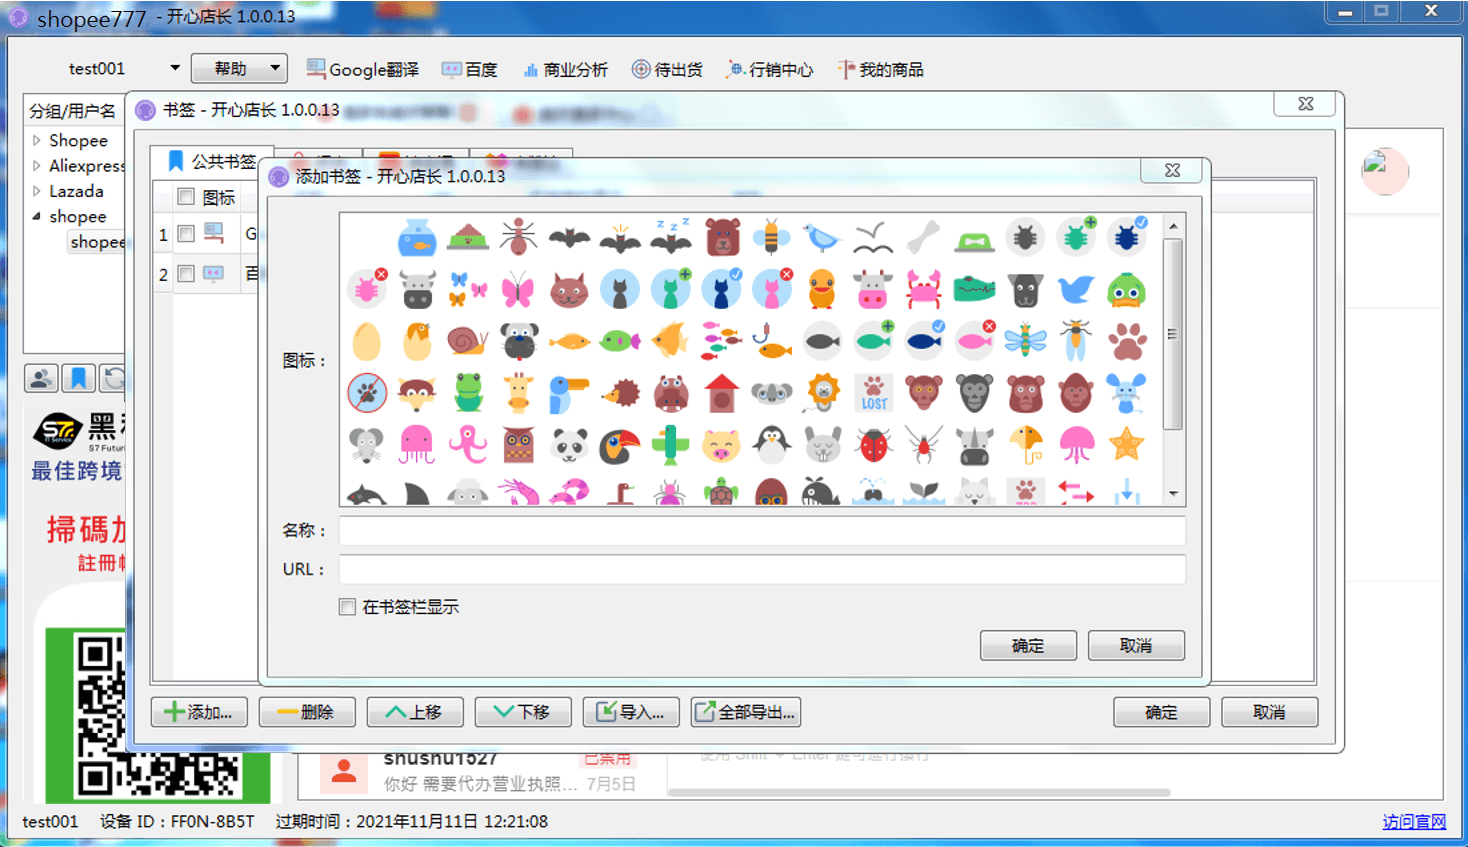Viewport: 1468px width, 847px height.
Task: Open the user accounts icon in left panel
Action: (41, 378)
